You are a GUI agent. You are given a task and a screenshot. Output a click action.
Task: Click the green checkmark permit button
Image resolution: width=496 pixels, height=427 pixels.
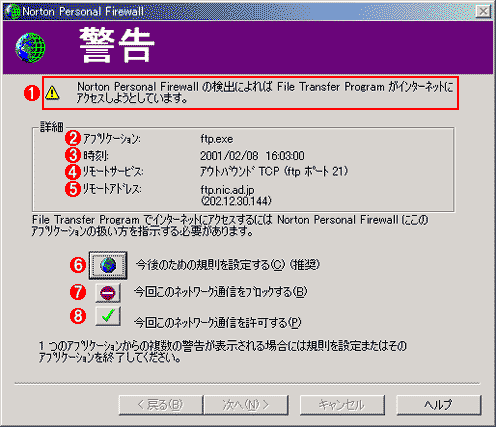pyautogui.click(x=108, y=316)
